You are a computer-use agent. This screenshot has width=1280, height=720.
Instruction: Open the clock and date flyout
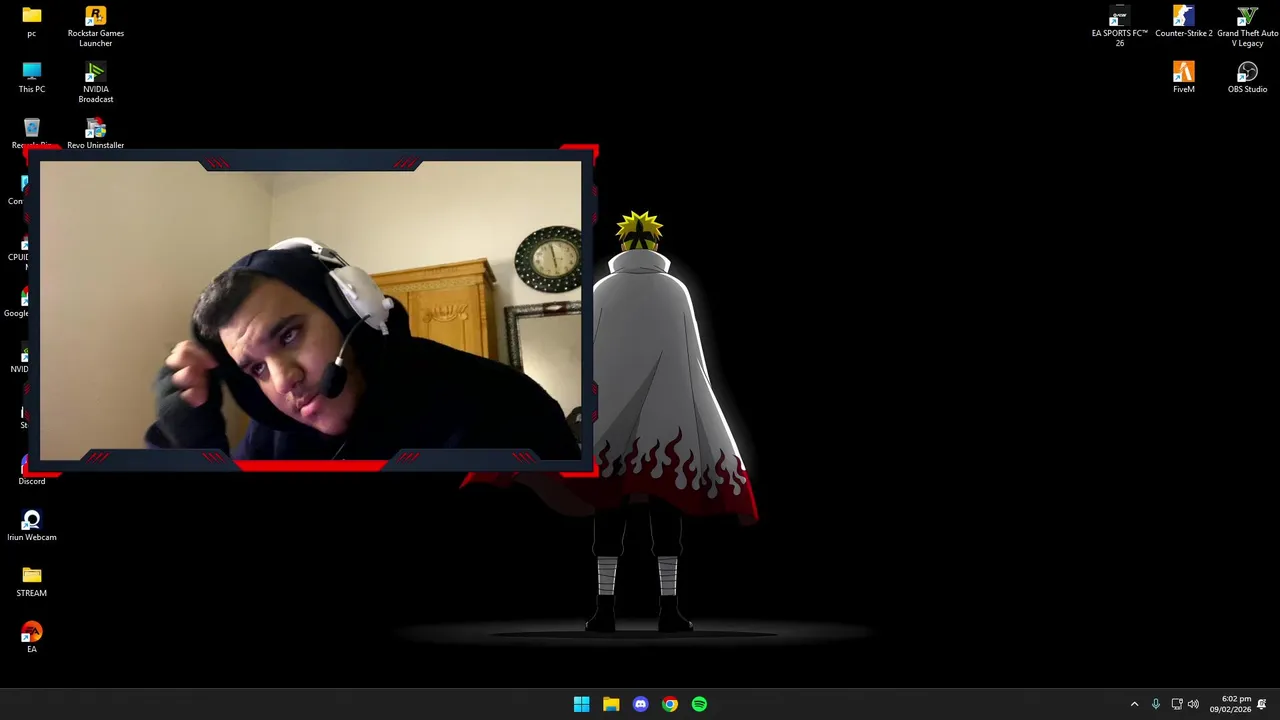[x=1230, y=704]
